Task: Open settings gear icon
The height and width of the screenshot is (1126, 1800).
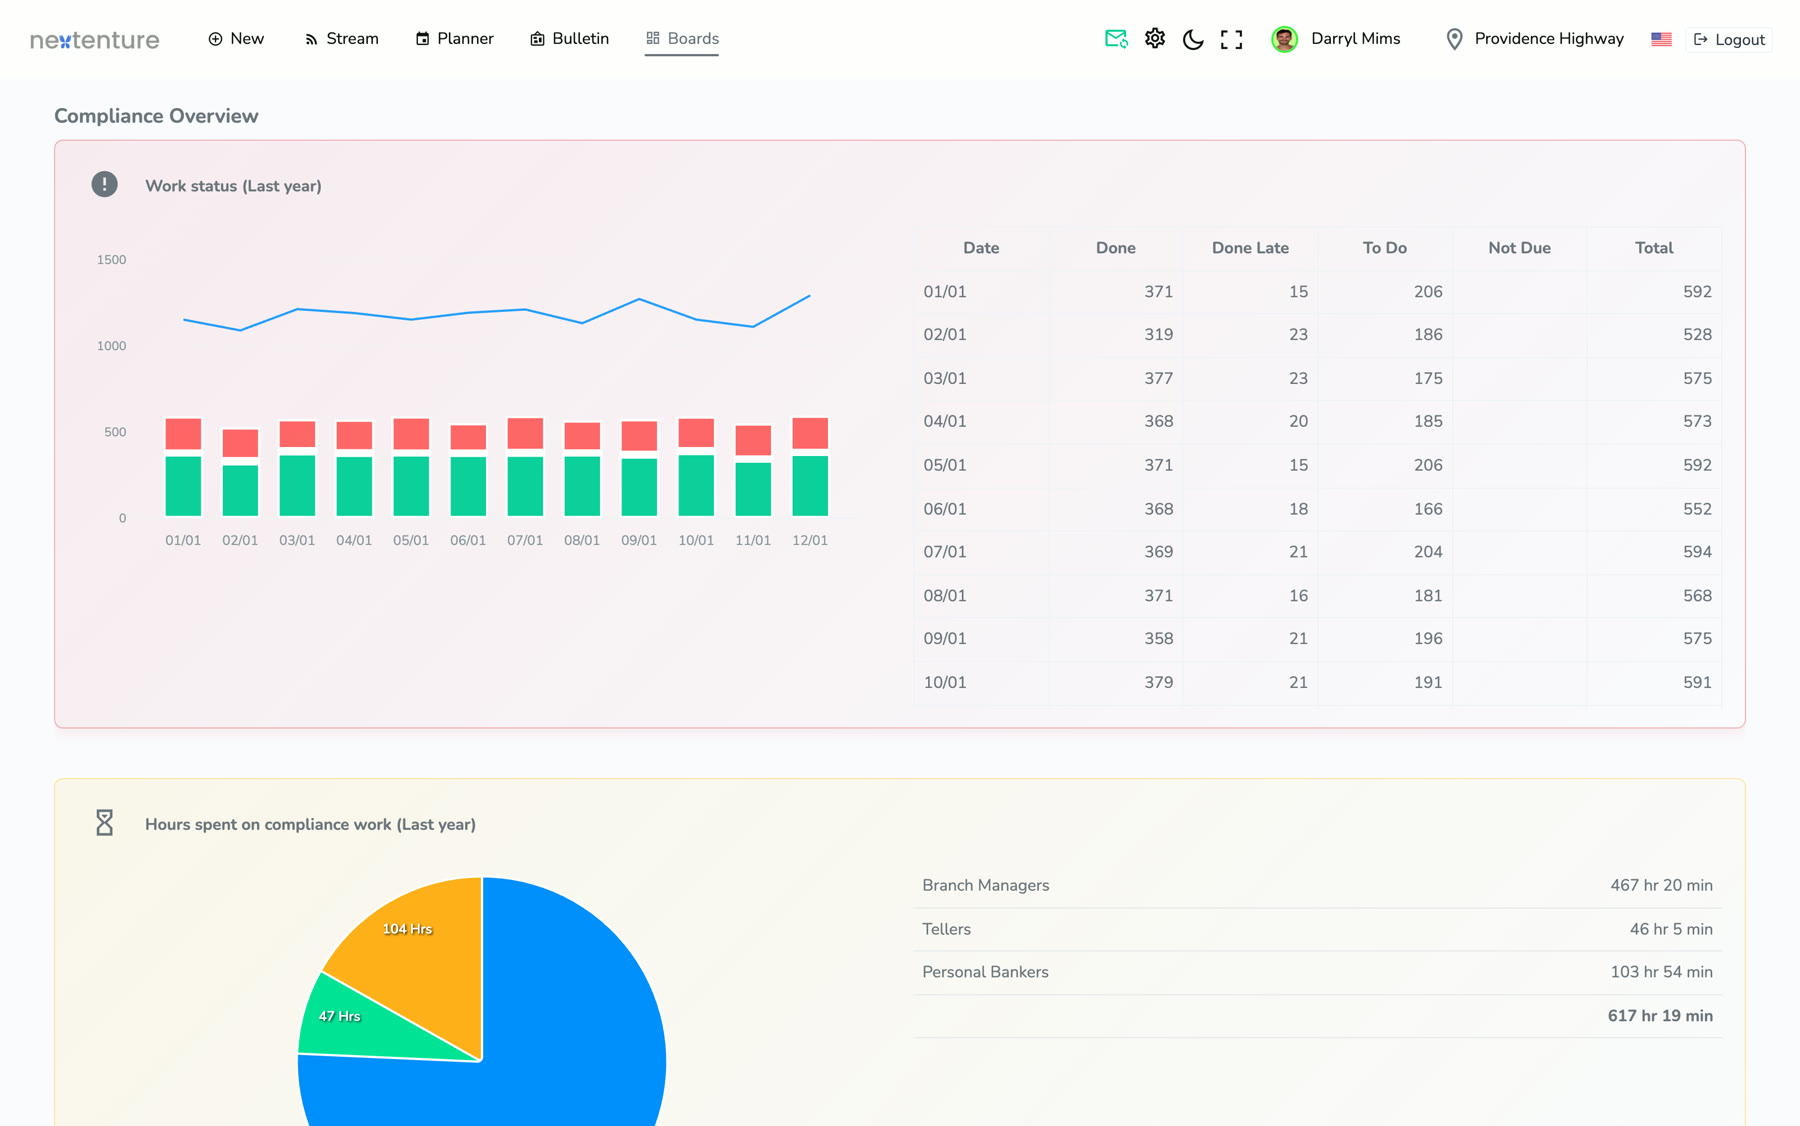Action: [1155, 39]
